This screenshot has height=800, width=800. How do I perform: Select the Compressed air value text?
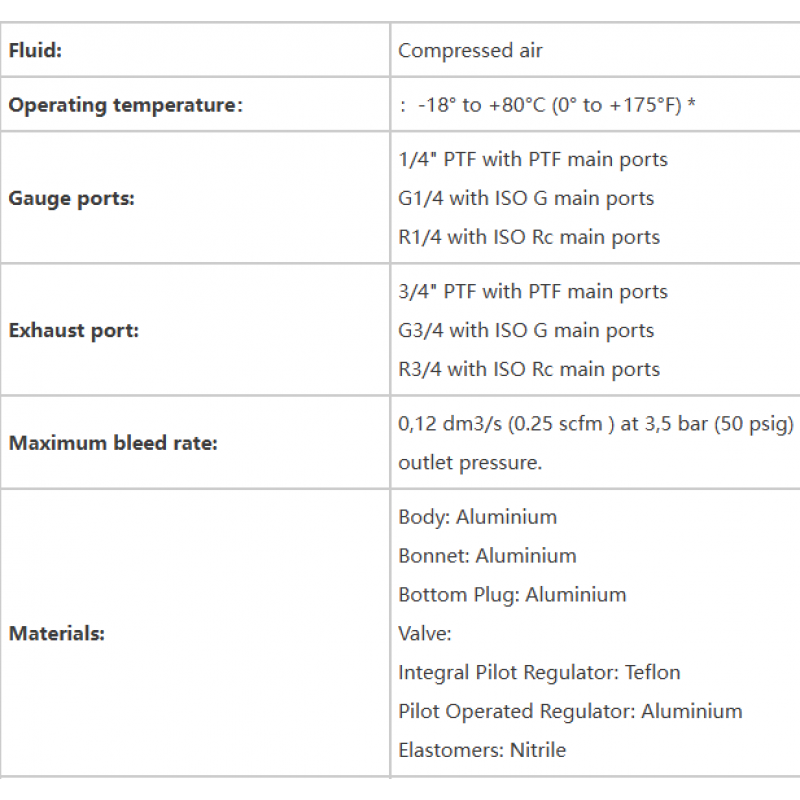tap(470, 51)
